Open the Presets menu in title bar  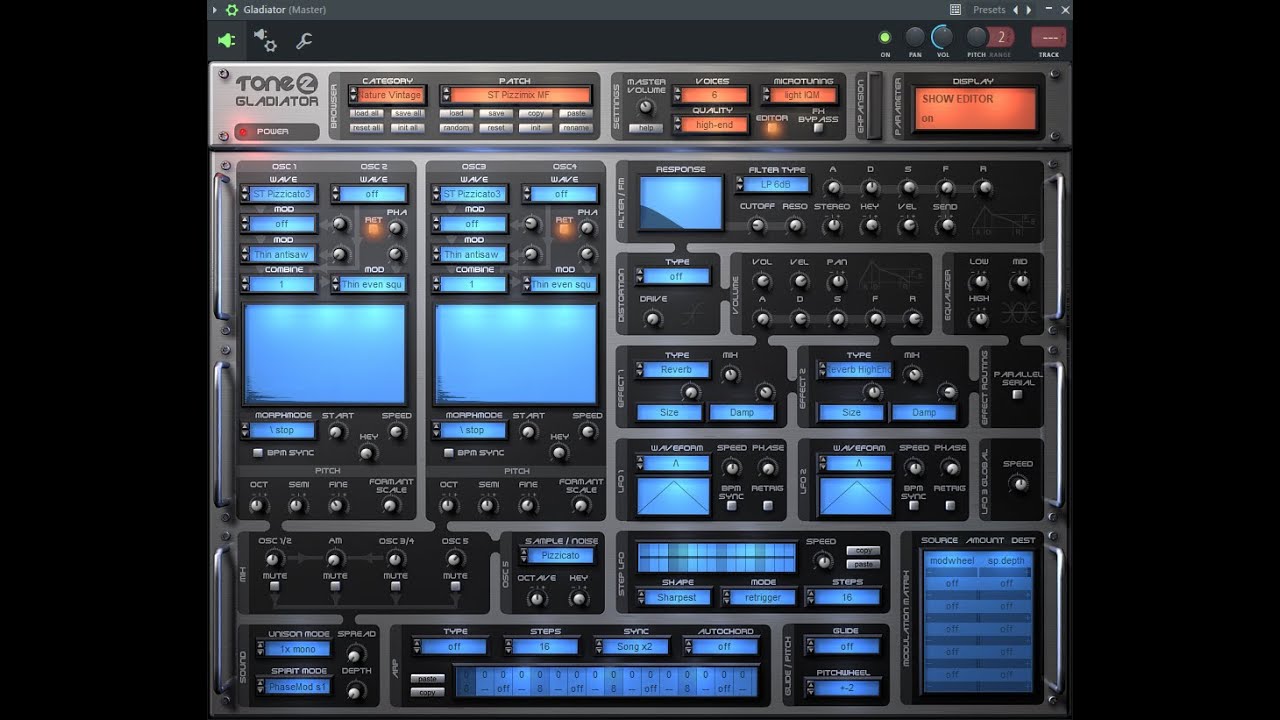[x=989, y=10]
